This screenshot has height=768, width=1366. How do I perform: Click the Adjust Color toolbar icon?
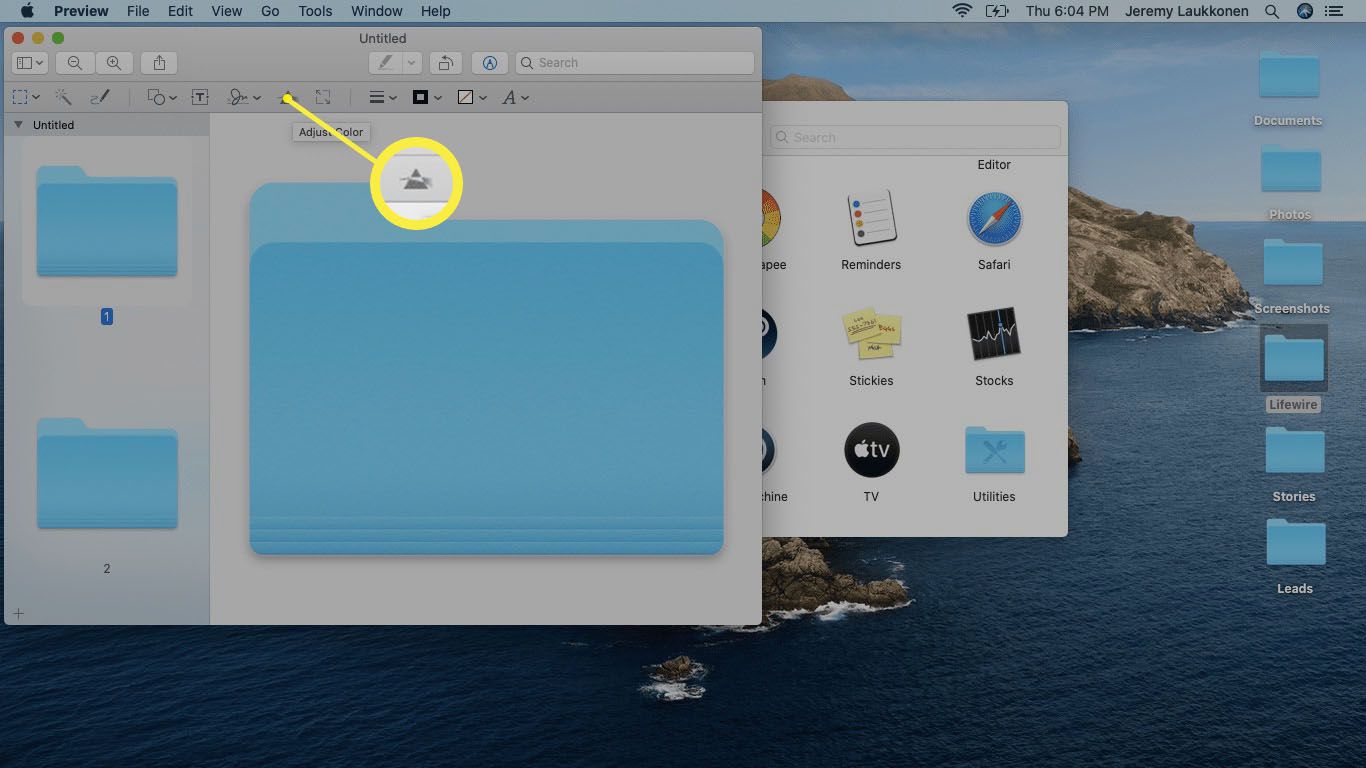click(288, 98)
